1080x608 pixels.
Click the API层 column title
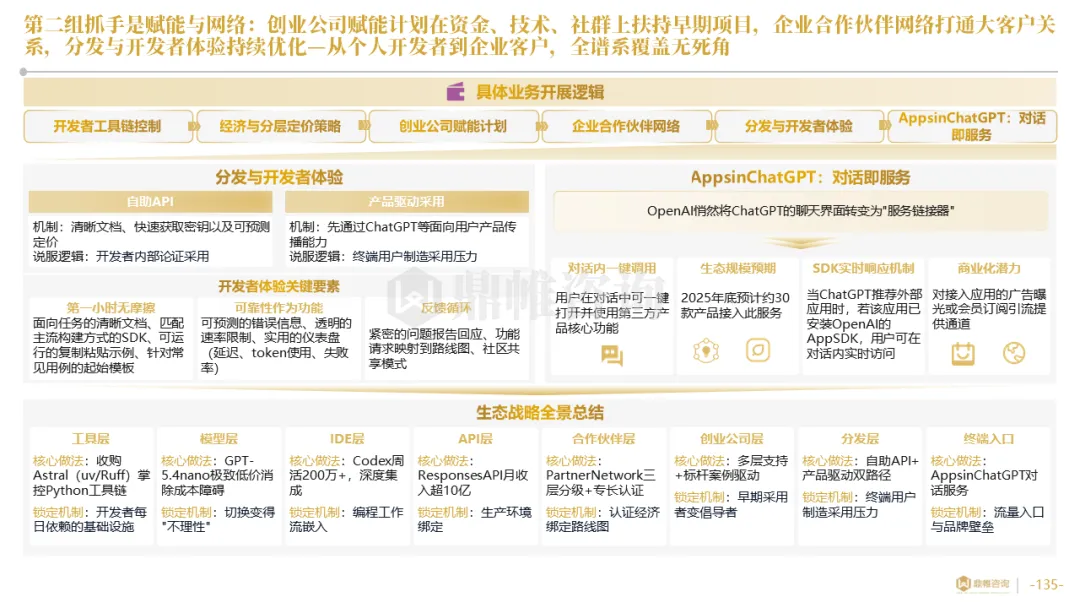click(x=475, y=439)
